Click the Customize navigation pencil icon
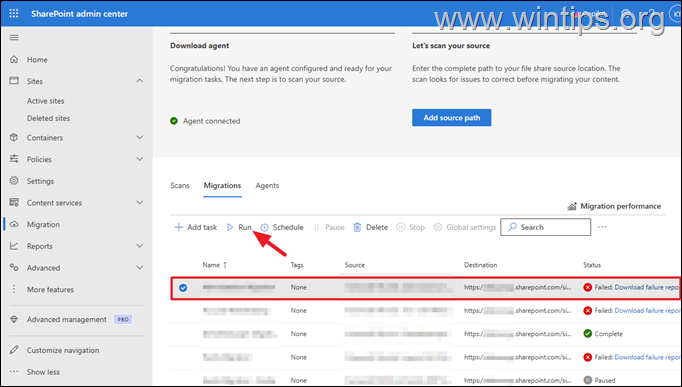Viewport: 682px width, 387px height. click(x=14, y=350)
